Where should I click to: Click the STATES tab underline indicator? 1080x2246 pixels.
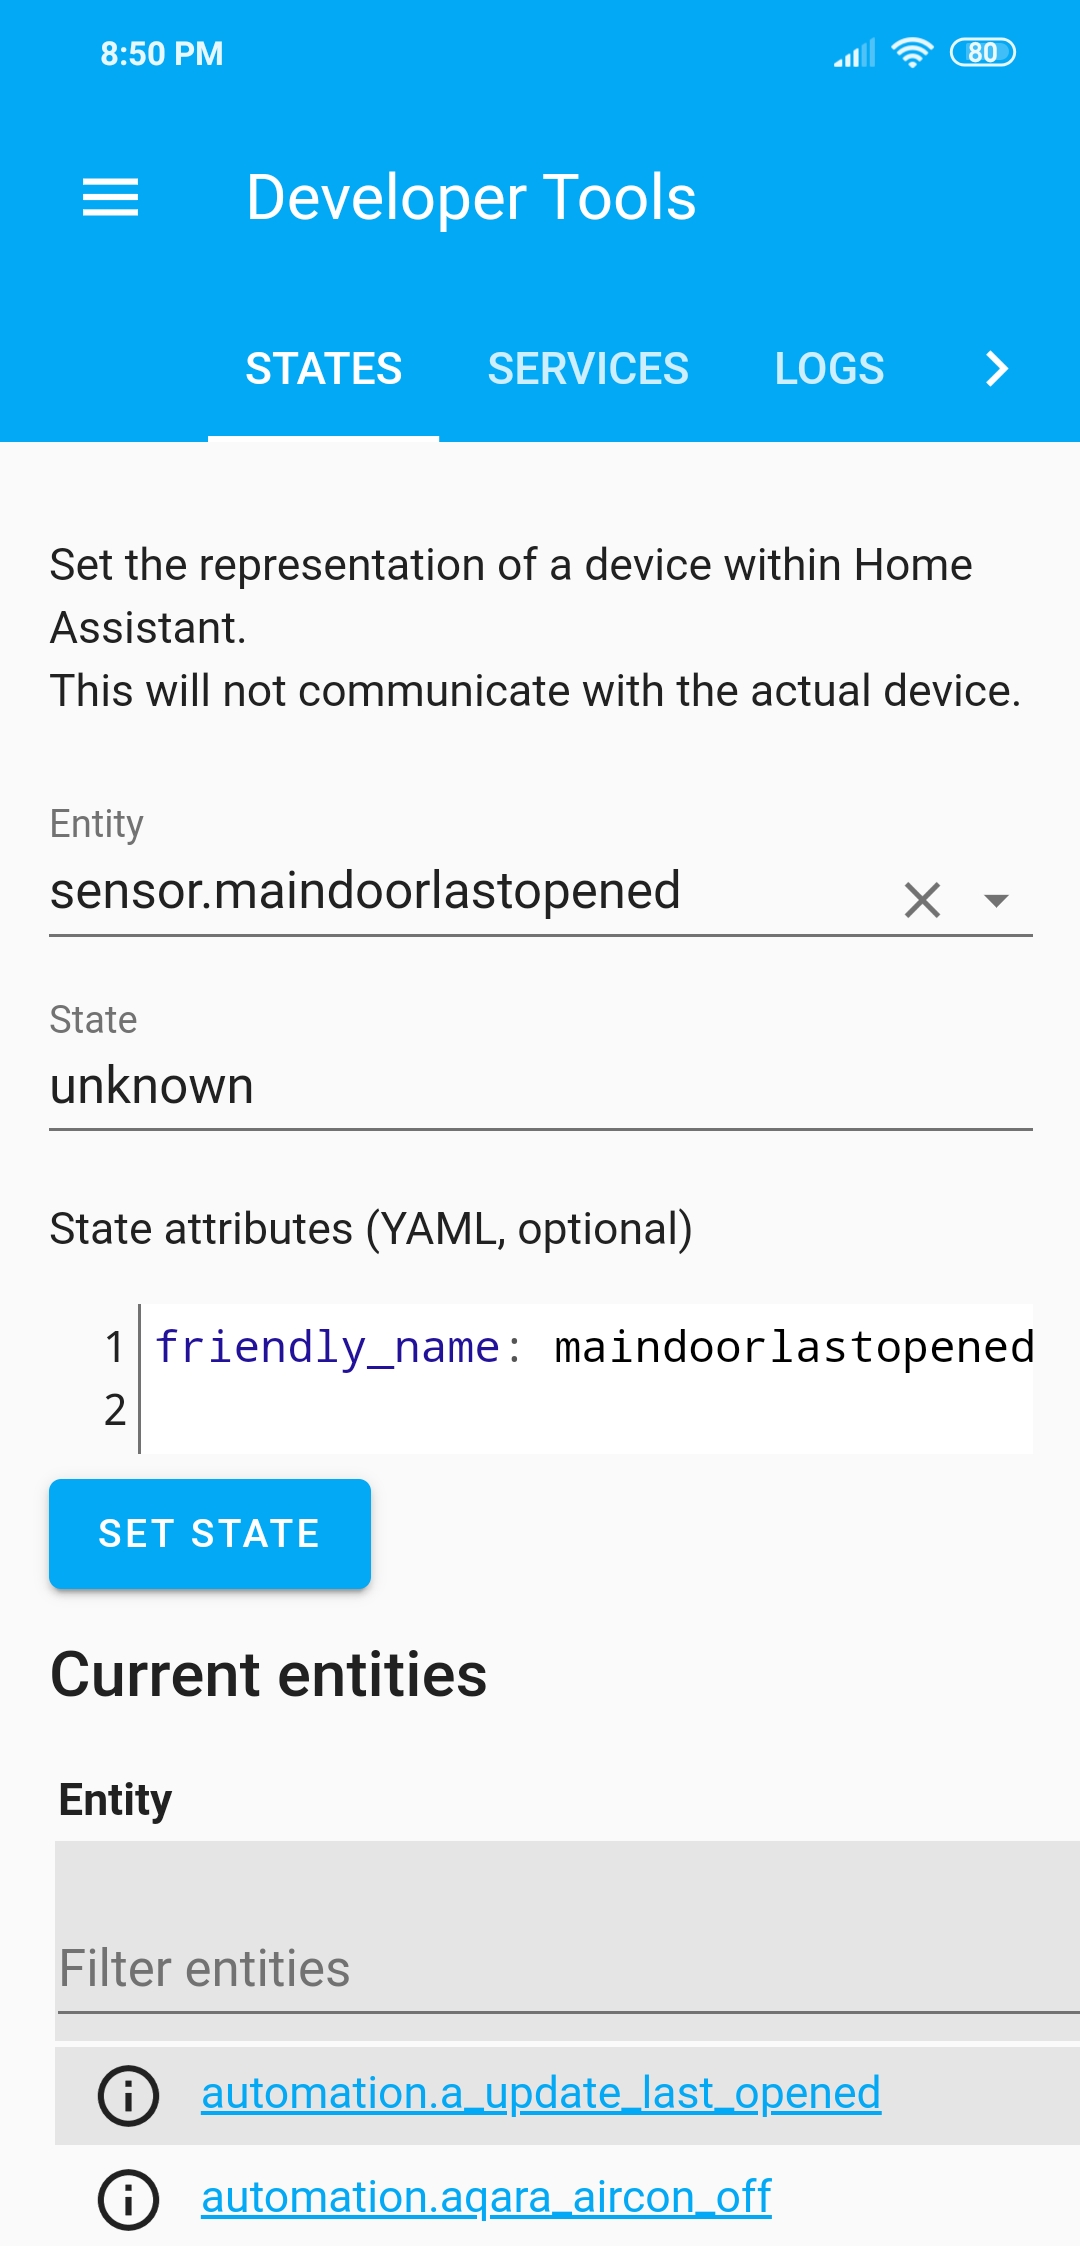[x=323, y=436]
